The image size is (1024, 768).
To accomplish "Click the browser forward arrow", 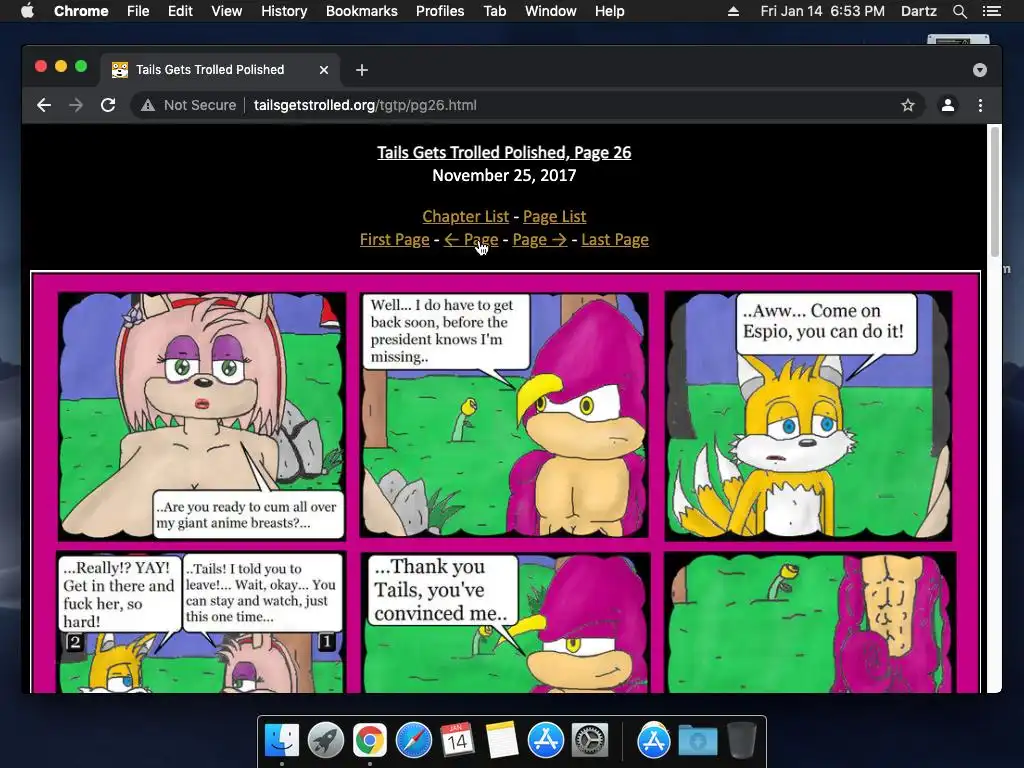I will [x=76, y=105].
